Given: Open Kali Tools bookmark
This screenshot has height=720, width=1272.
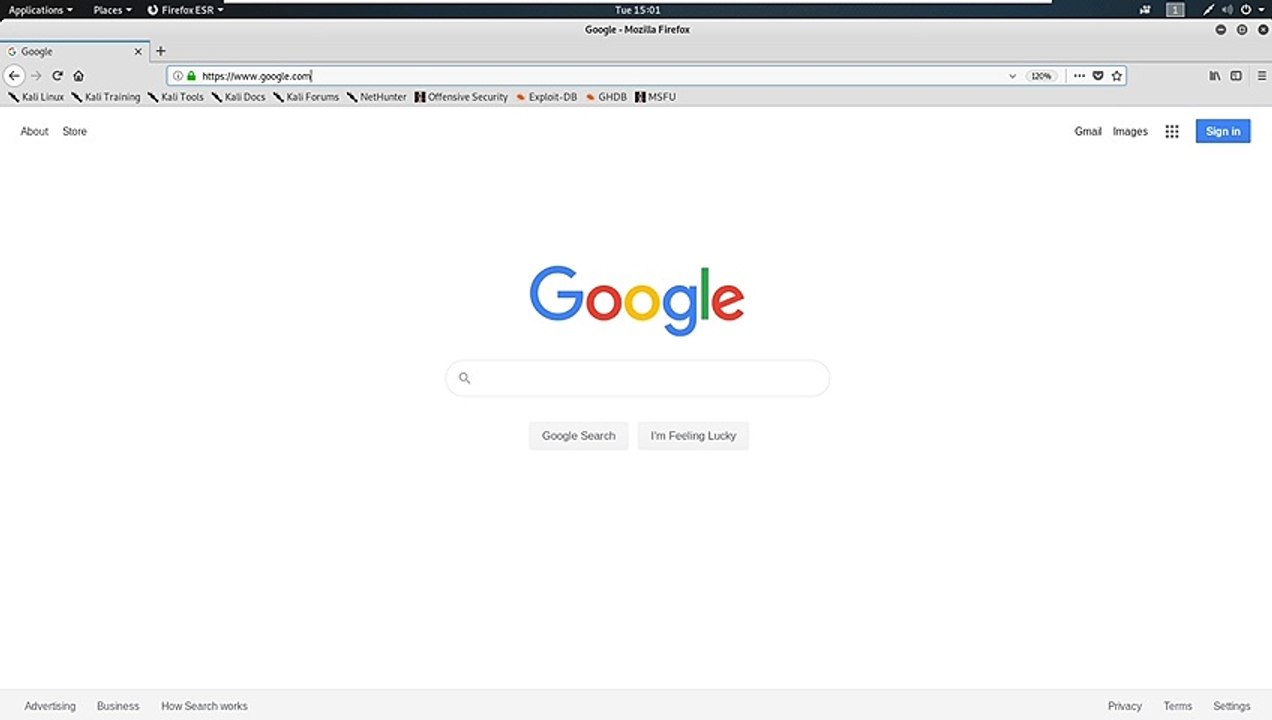Looking at the screenshot, I should pos(175,97).
